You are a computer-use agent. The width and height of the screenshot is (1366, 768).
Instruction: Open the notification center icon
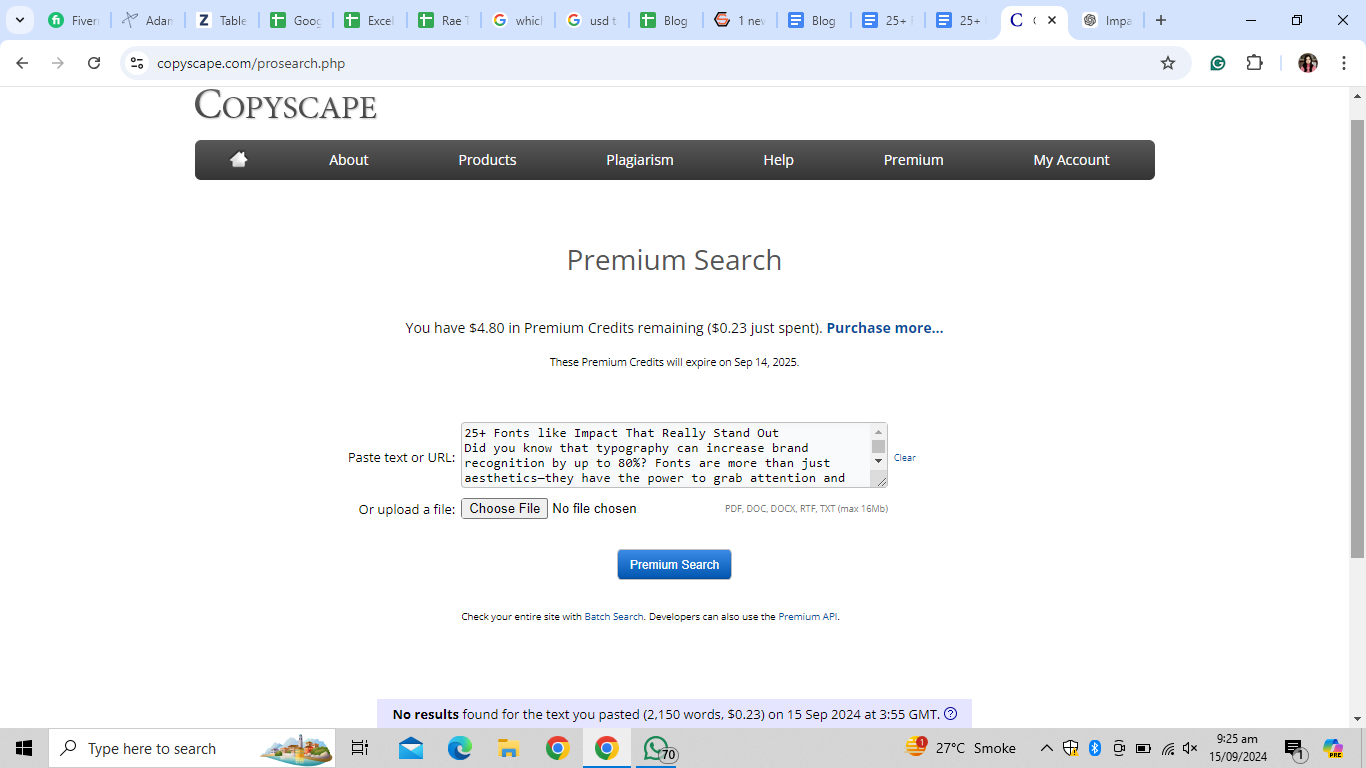pyautogui.click(x=1295, y=748)
